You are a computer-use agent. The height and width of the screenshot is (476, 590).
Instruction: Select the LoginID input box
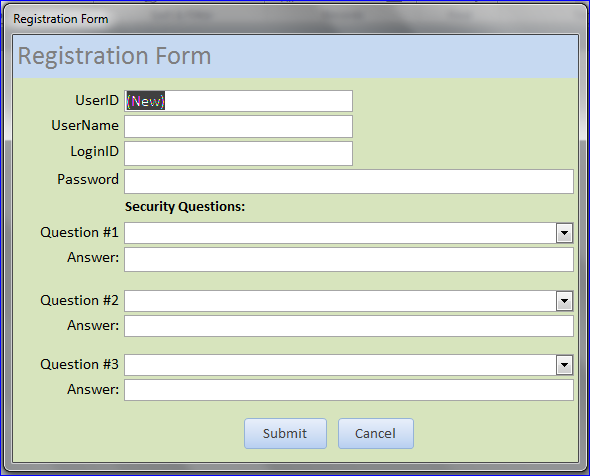[239, 154]
